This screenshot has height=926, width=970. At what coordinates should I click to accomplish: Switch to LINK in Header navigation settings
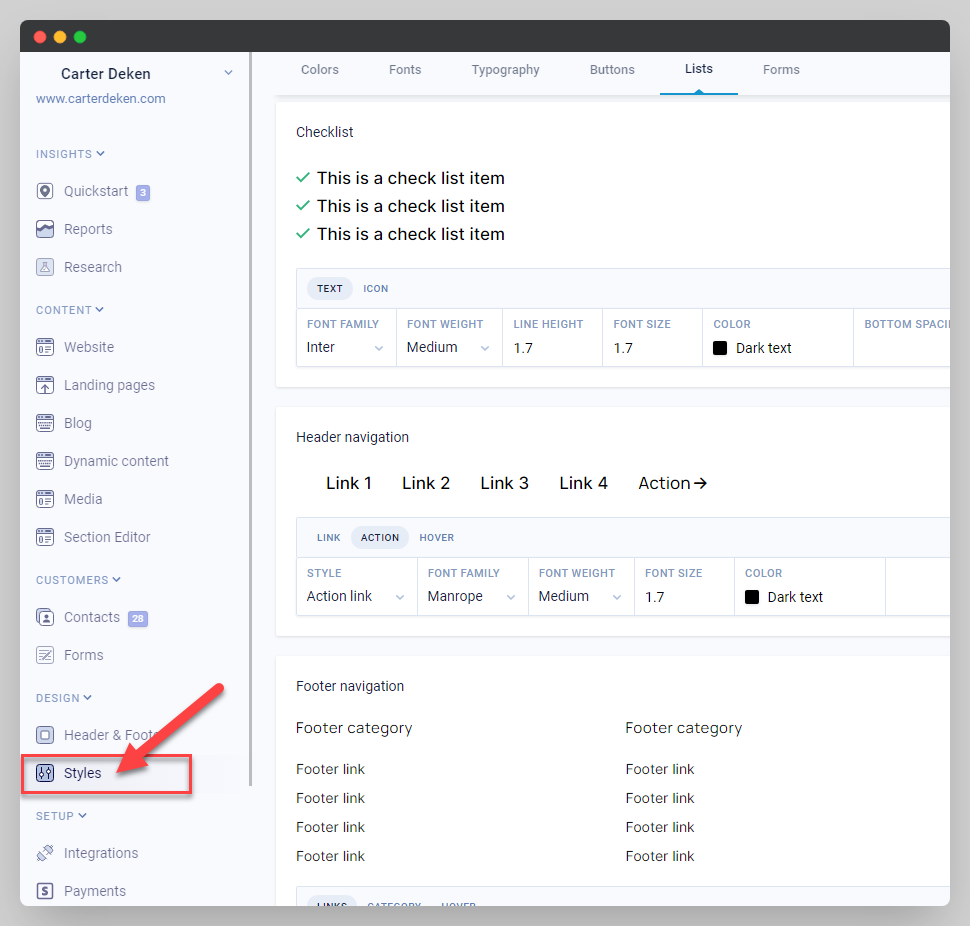[x=329, y=538]
